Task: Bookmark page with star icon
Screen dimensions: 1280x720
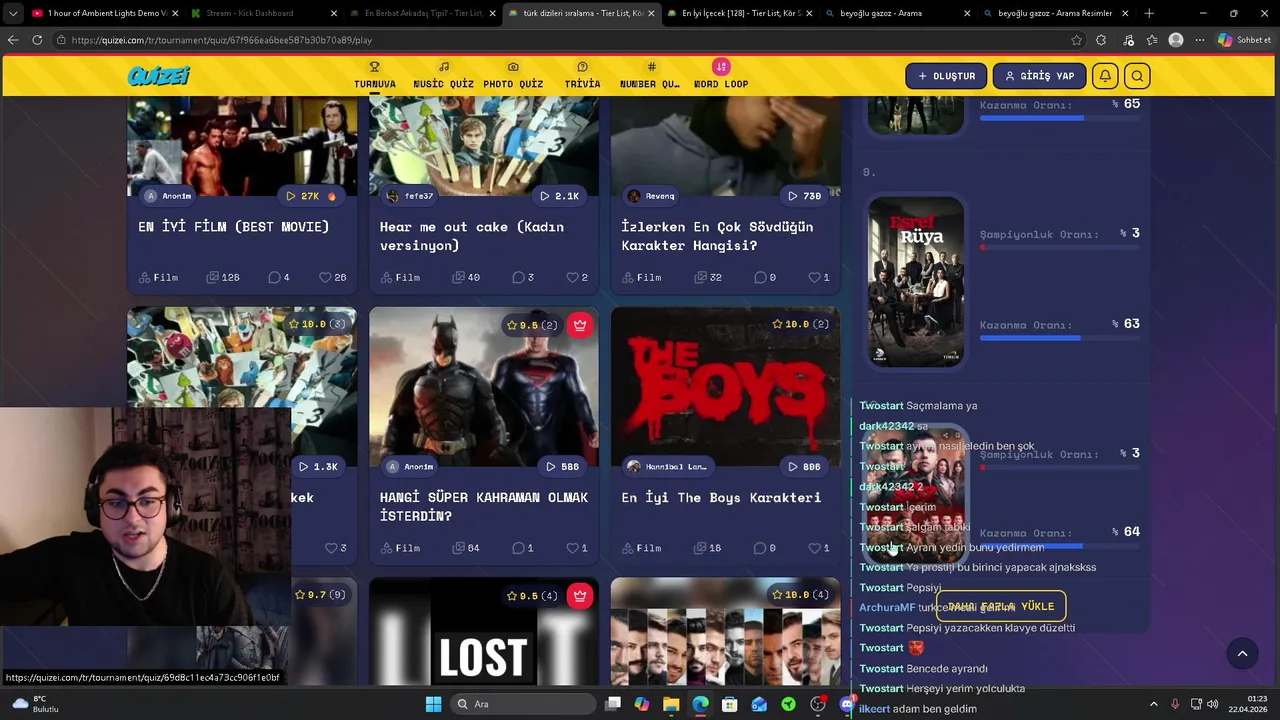Action: pos(1076,40)
